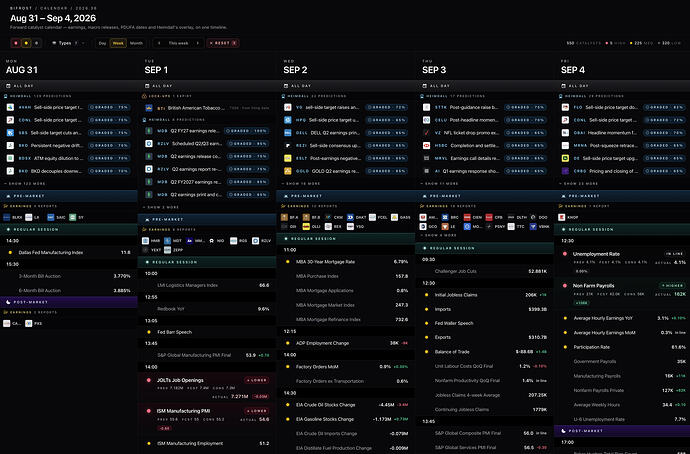The image size is (690, 454).
Task: Switch to Day view
Action: [x=103, y=43]
